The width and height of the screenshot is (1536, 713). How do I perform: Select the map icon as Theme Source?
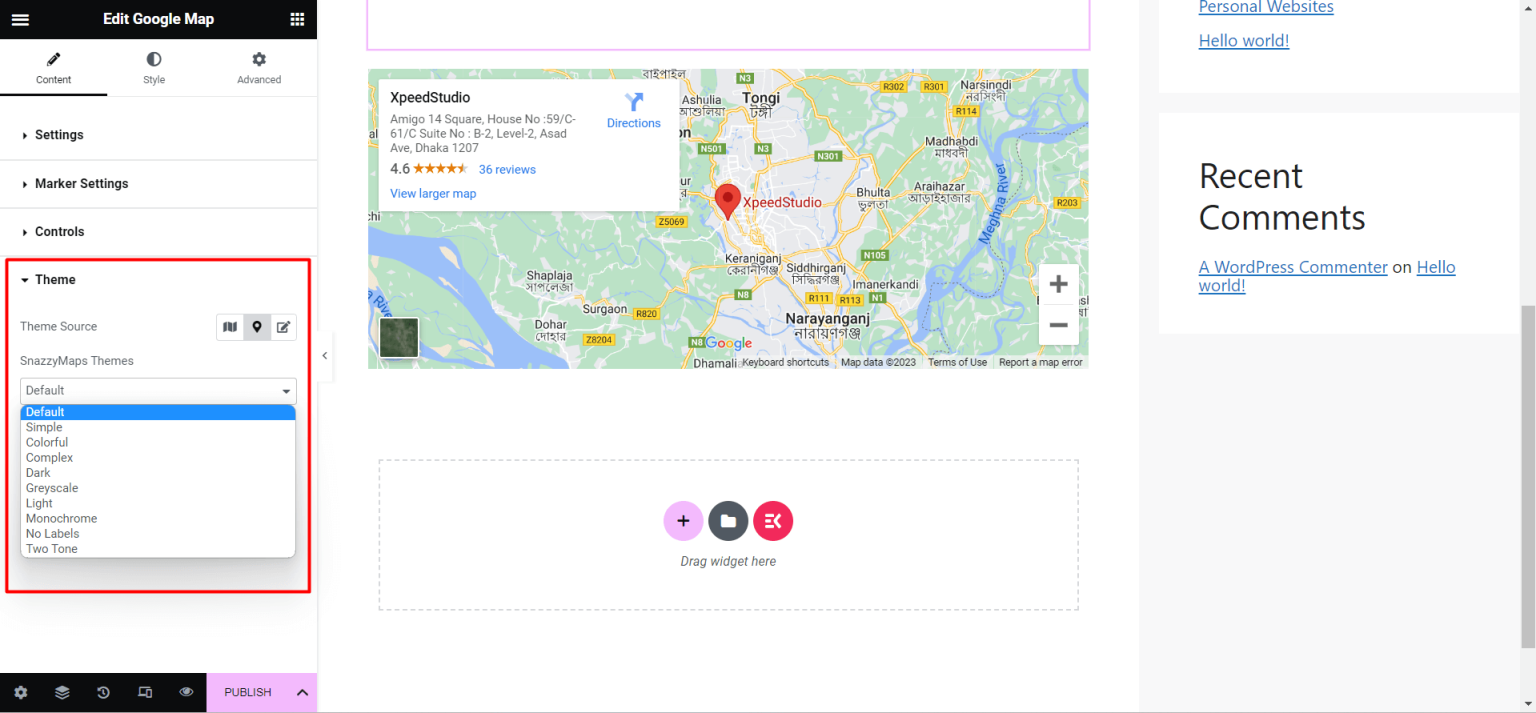coord(229,327)
